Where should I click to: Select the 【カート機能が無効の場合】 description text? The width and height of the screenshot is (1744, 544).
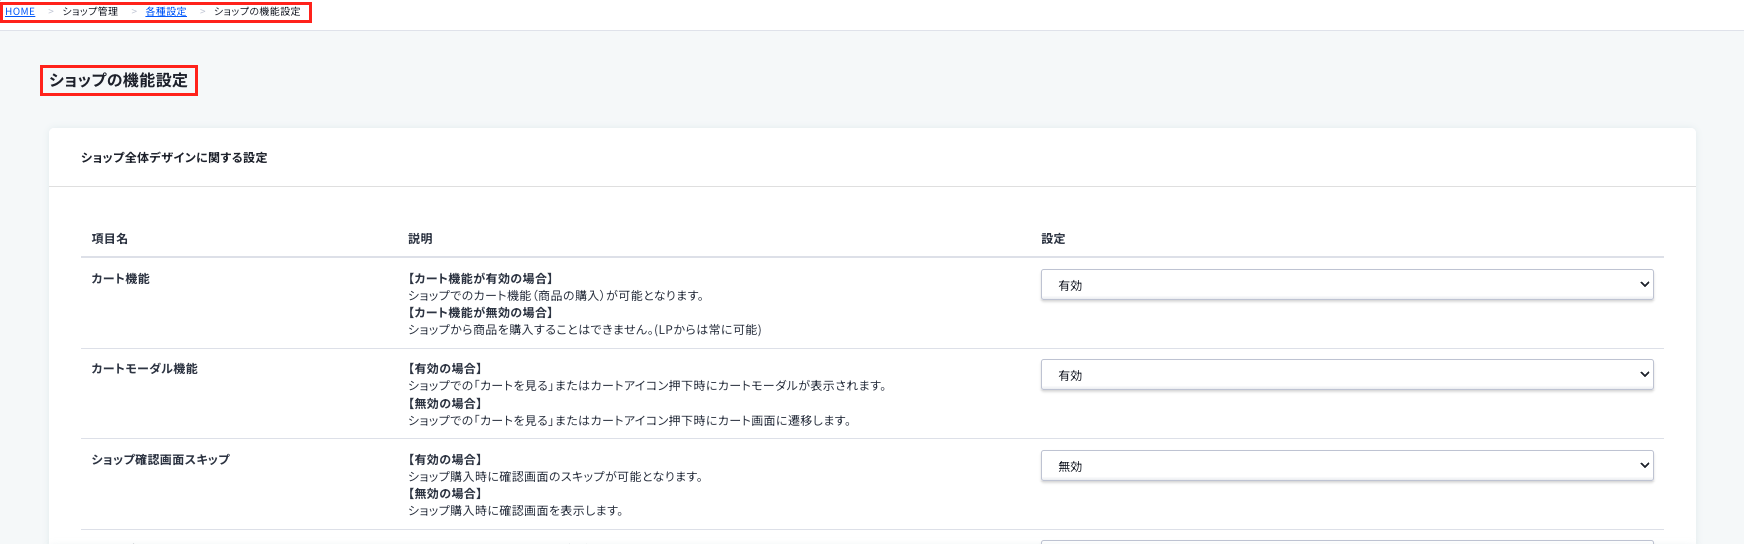[x=481, y=313]
